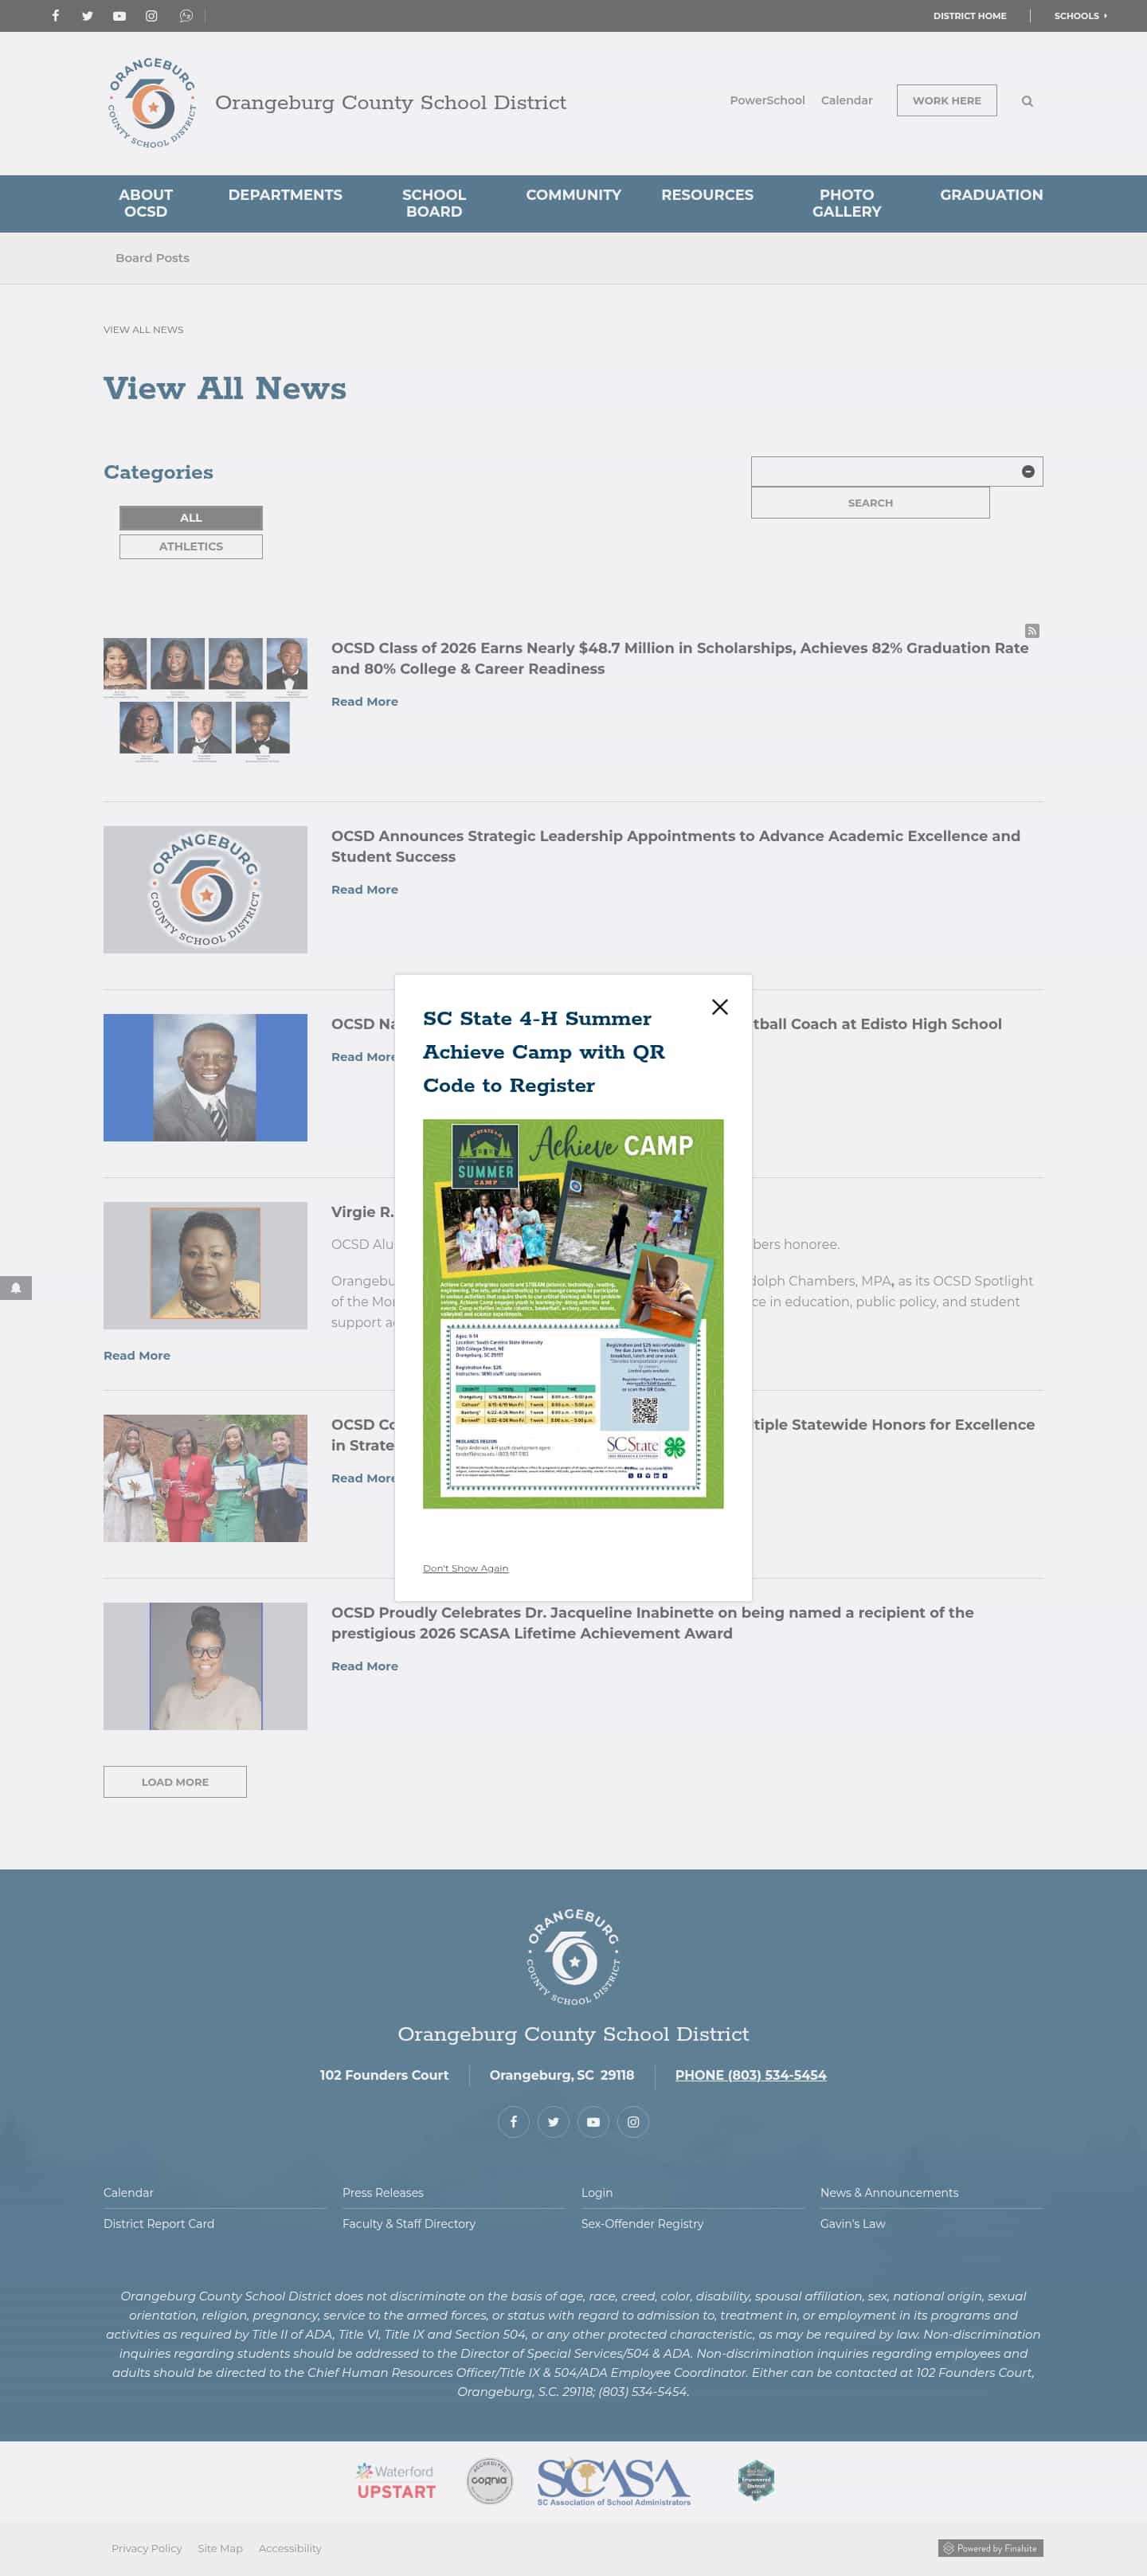Open the About OCSD menu
Image resolution: width=1147 pixels, height=2576 pixels.
(x=146, y=203)
